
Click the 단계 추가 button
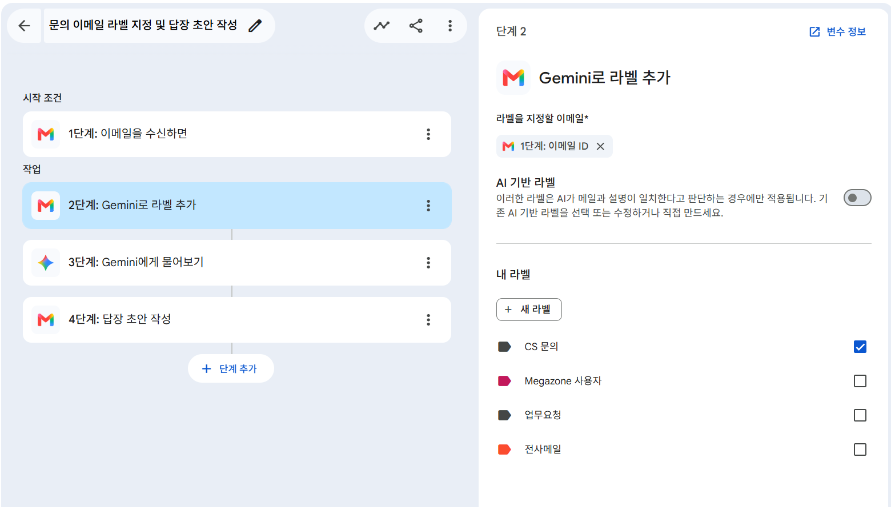pyautogui.click(x=231, y=369)
